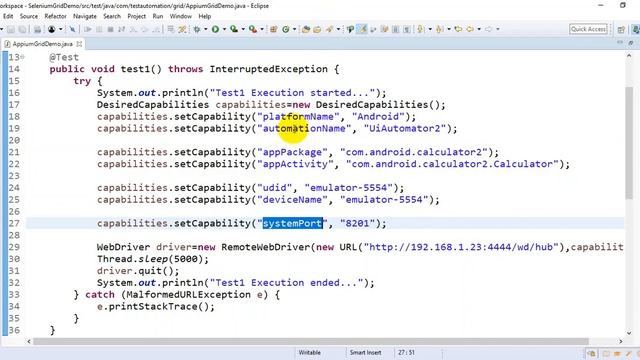Click the New Java Package icon
This screenshot has height=360, width=640.
(273, 29)
